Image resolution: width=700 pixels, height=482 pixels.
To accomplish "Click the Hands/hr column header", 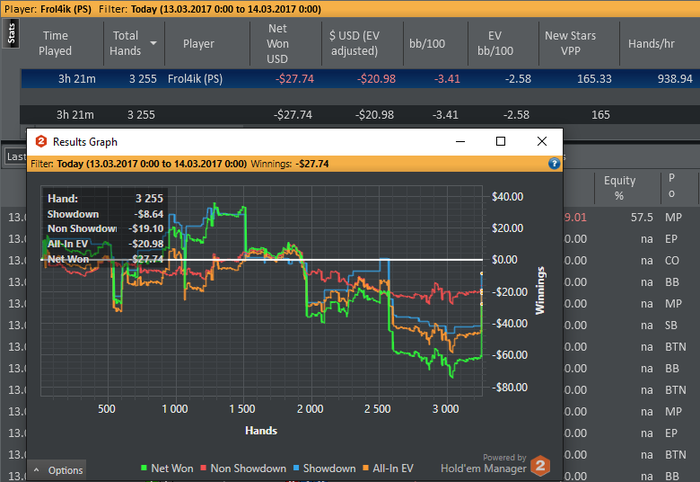I will 651,43.
